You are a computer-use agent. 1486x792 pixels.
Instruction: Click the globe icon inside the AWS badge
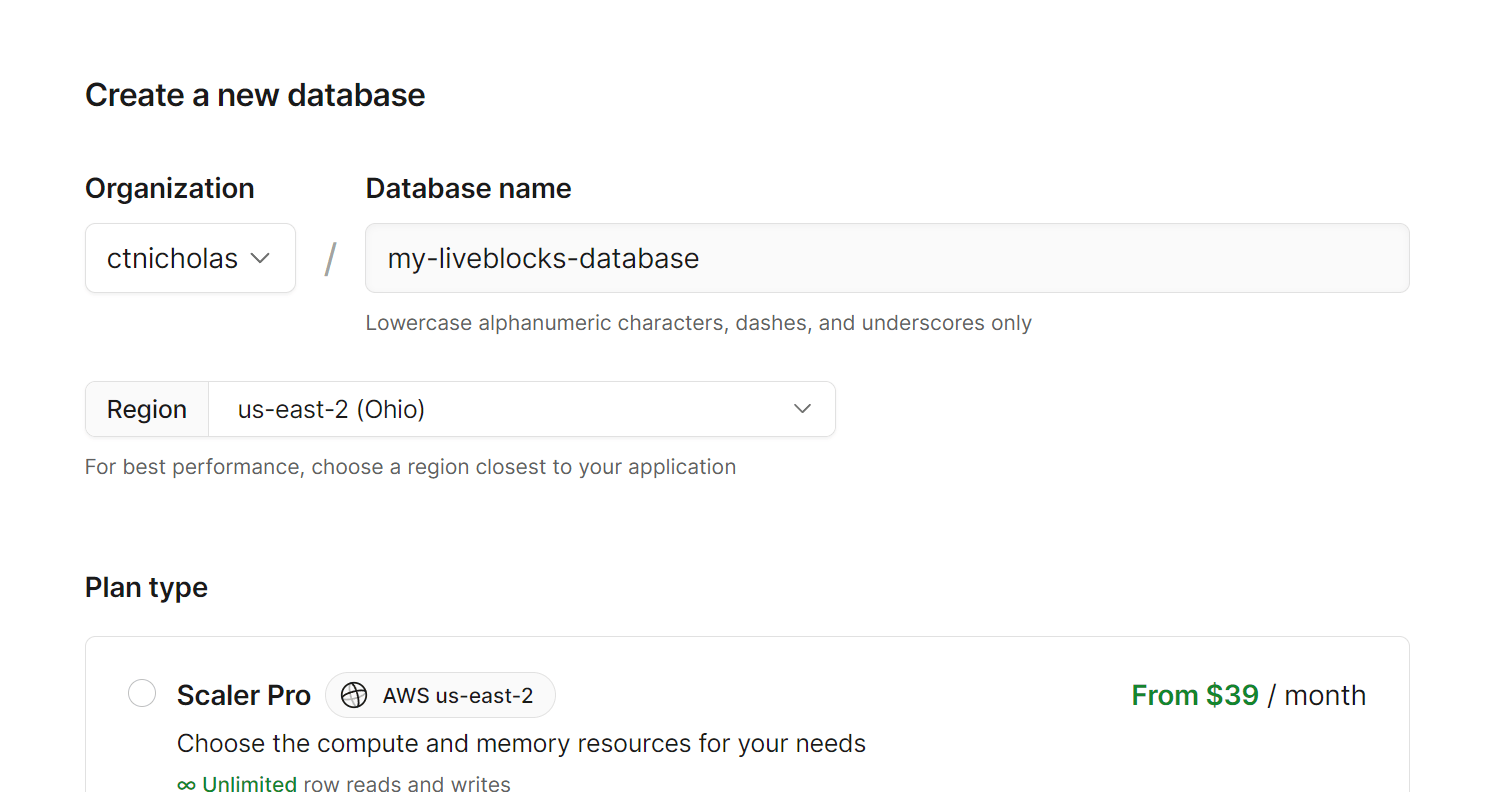point(355,694)
